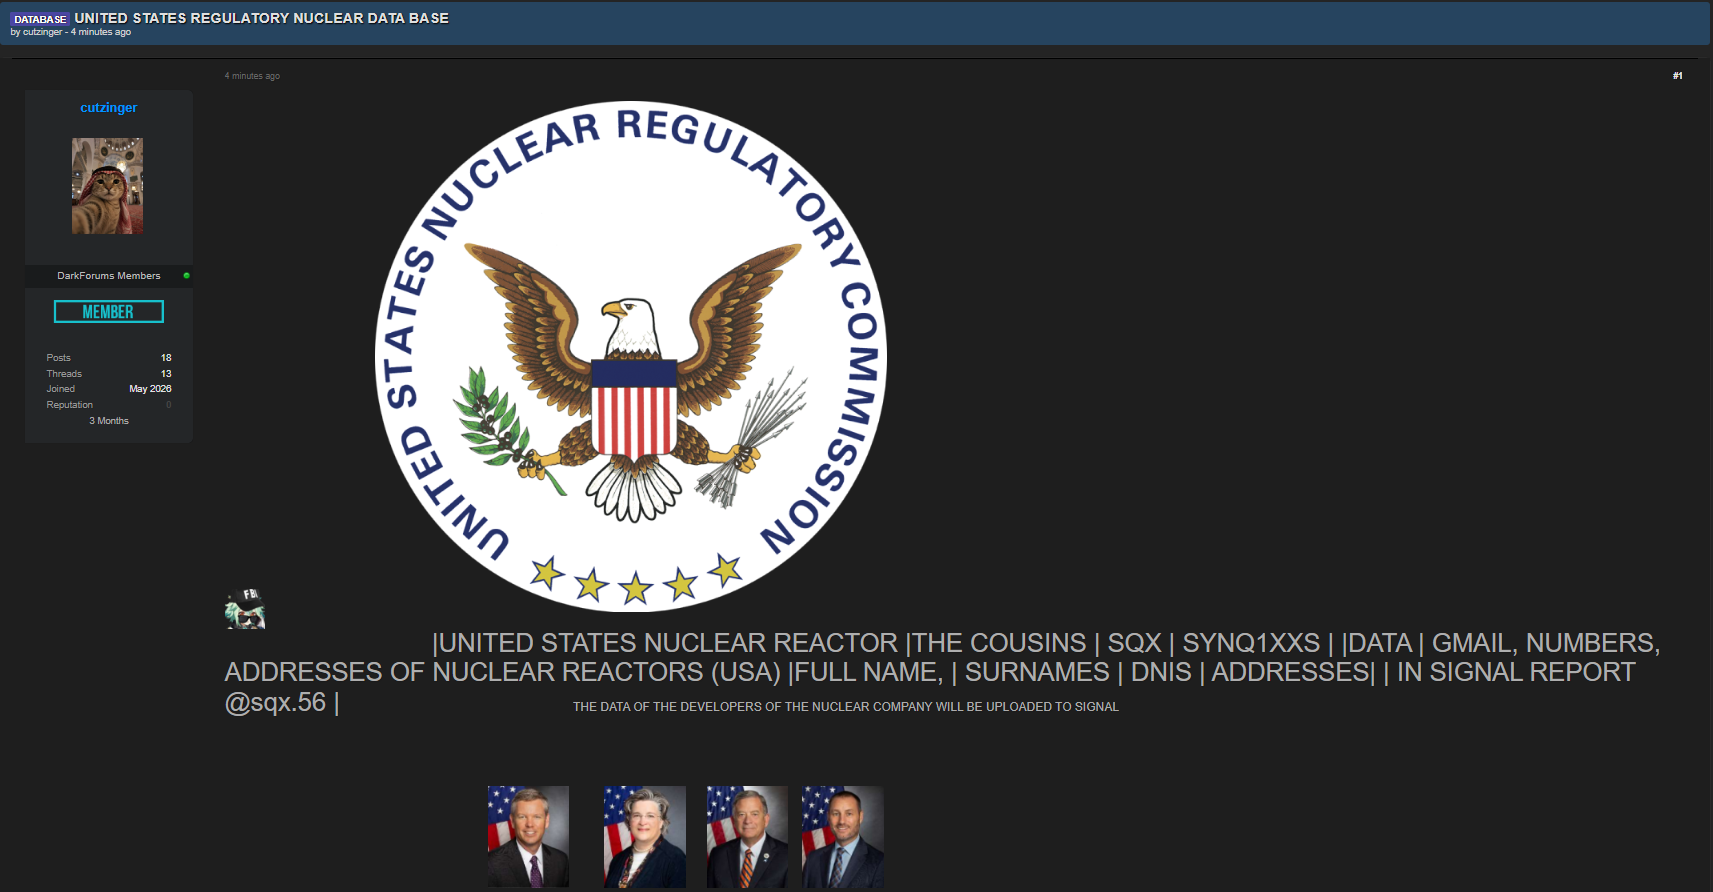
Task: Click the Joined date May 2026
Action: pos(150,389)
